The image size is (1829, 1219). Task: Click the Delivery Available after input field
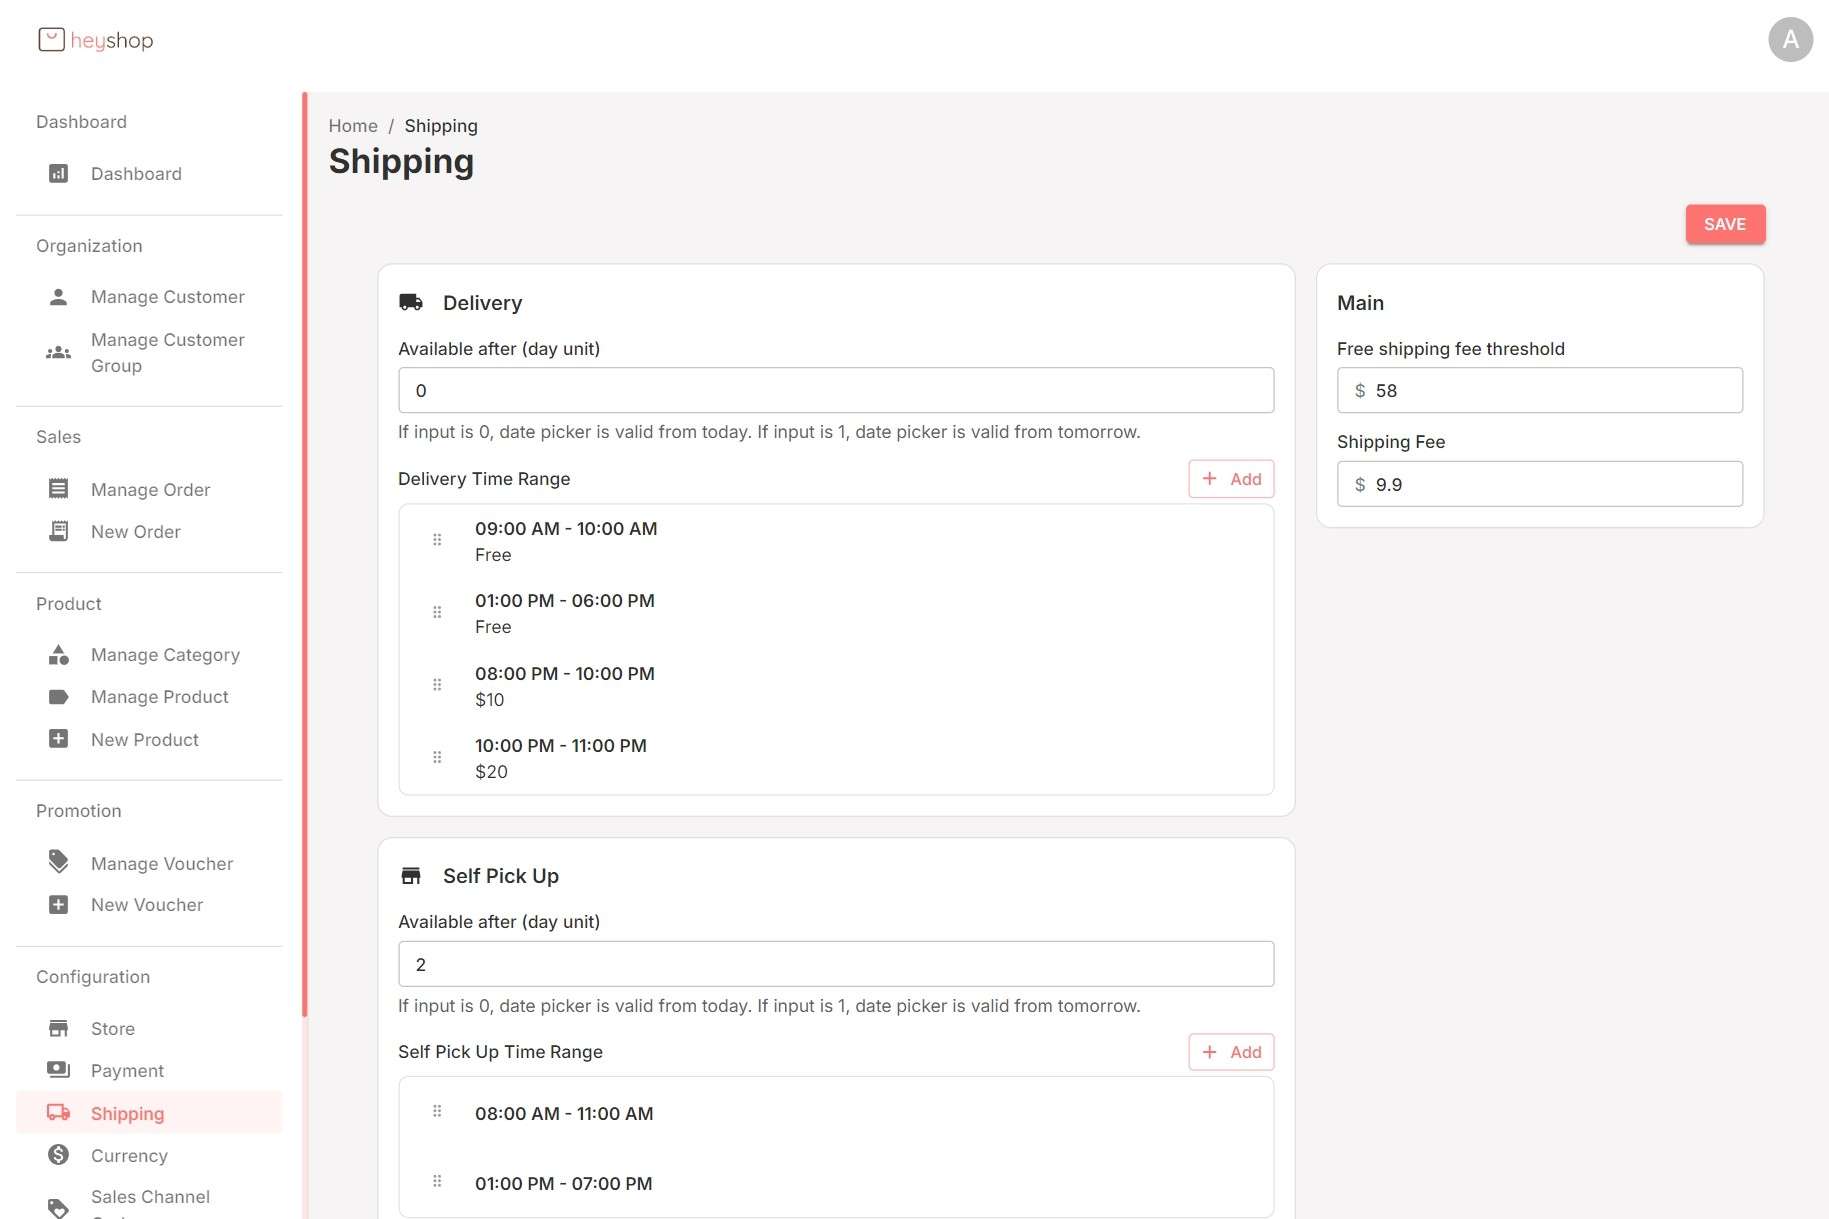[x=835, y=391]
